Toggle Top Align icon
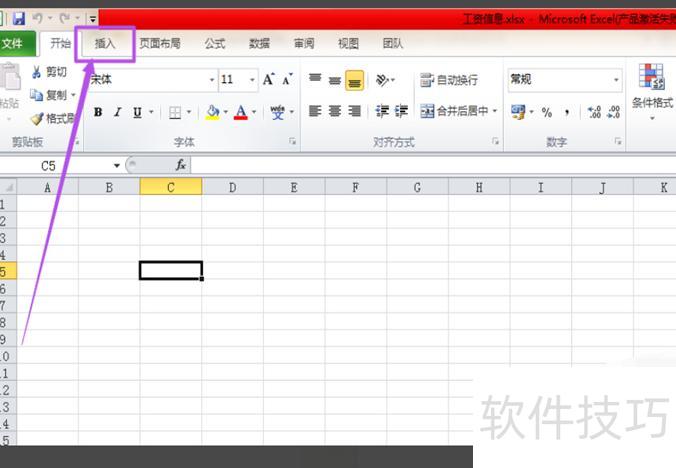Image resolution: width=676 pixels, height=468 pixels. [x=315, y=79]
